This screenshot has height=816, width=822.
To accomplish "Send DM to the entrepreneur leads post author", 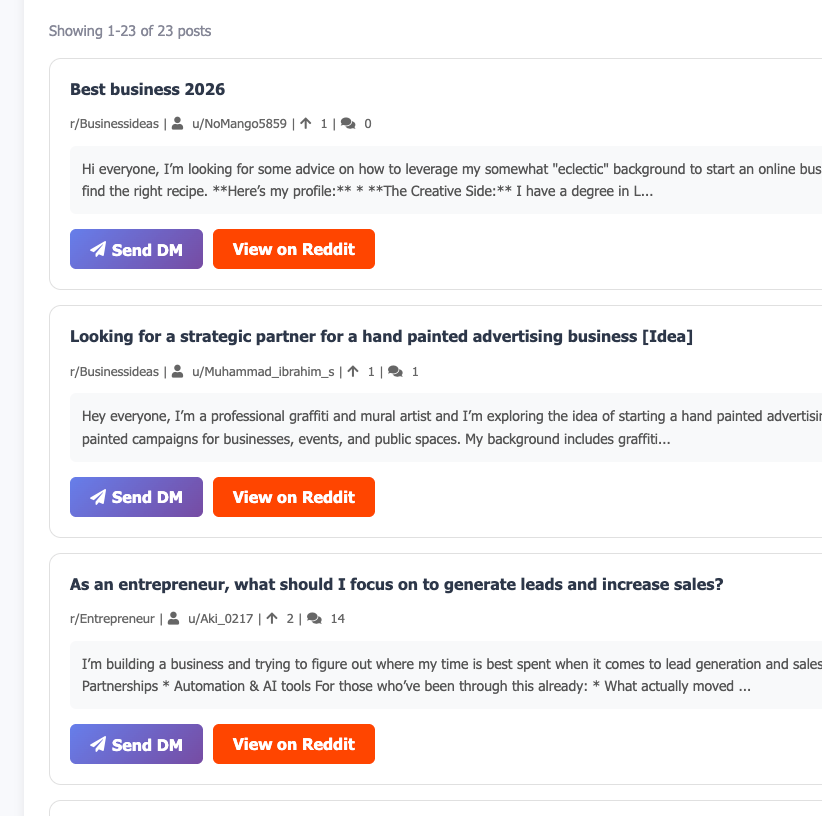I will (x=136, y=744).
